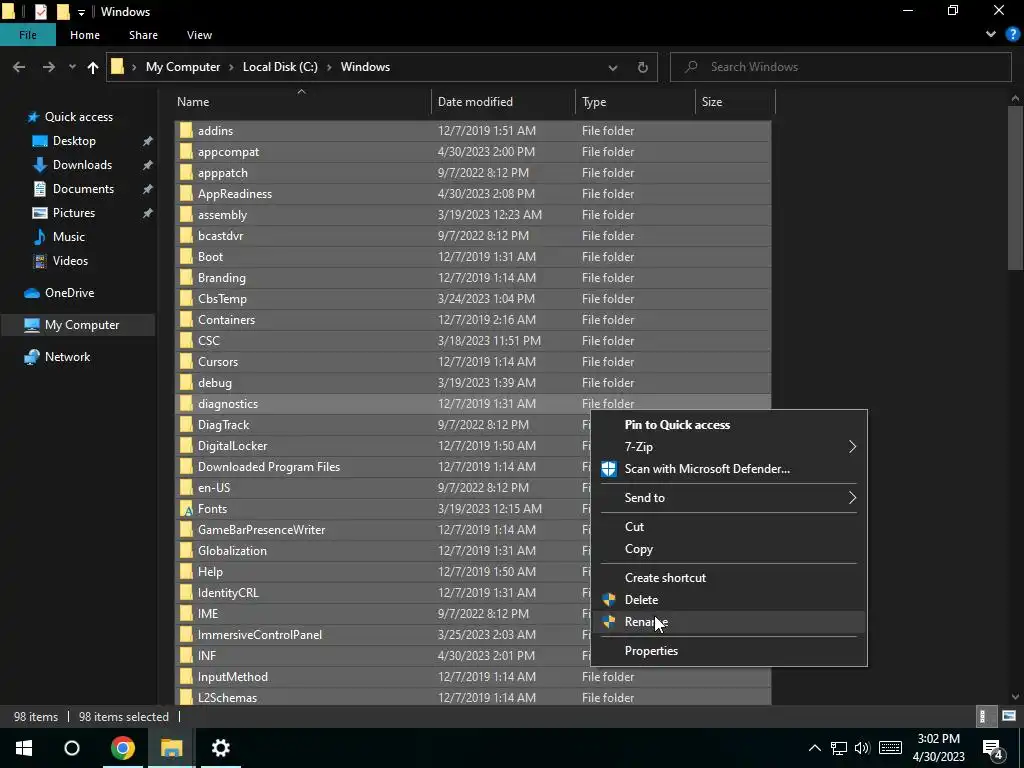Switch to the Share ribbon tab
This screenshot has height=768, width=1024.
(x=143, y=35)
